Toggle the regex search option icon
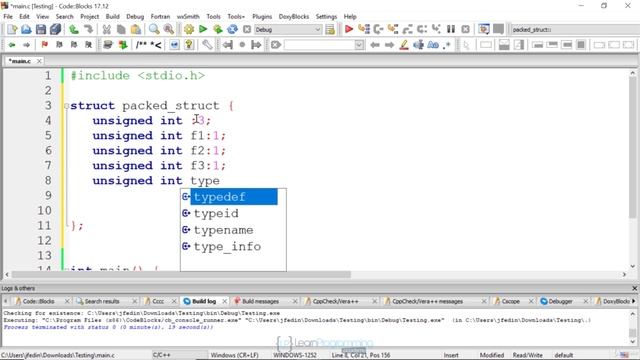This screenshot has height=360, width=640. tap(447, 45)
